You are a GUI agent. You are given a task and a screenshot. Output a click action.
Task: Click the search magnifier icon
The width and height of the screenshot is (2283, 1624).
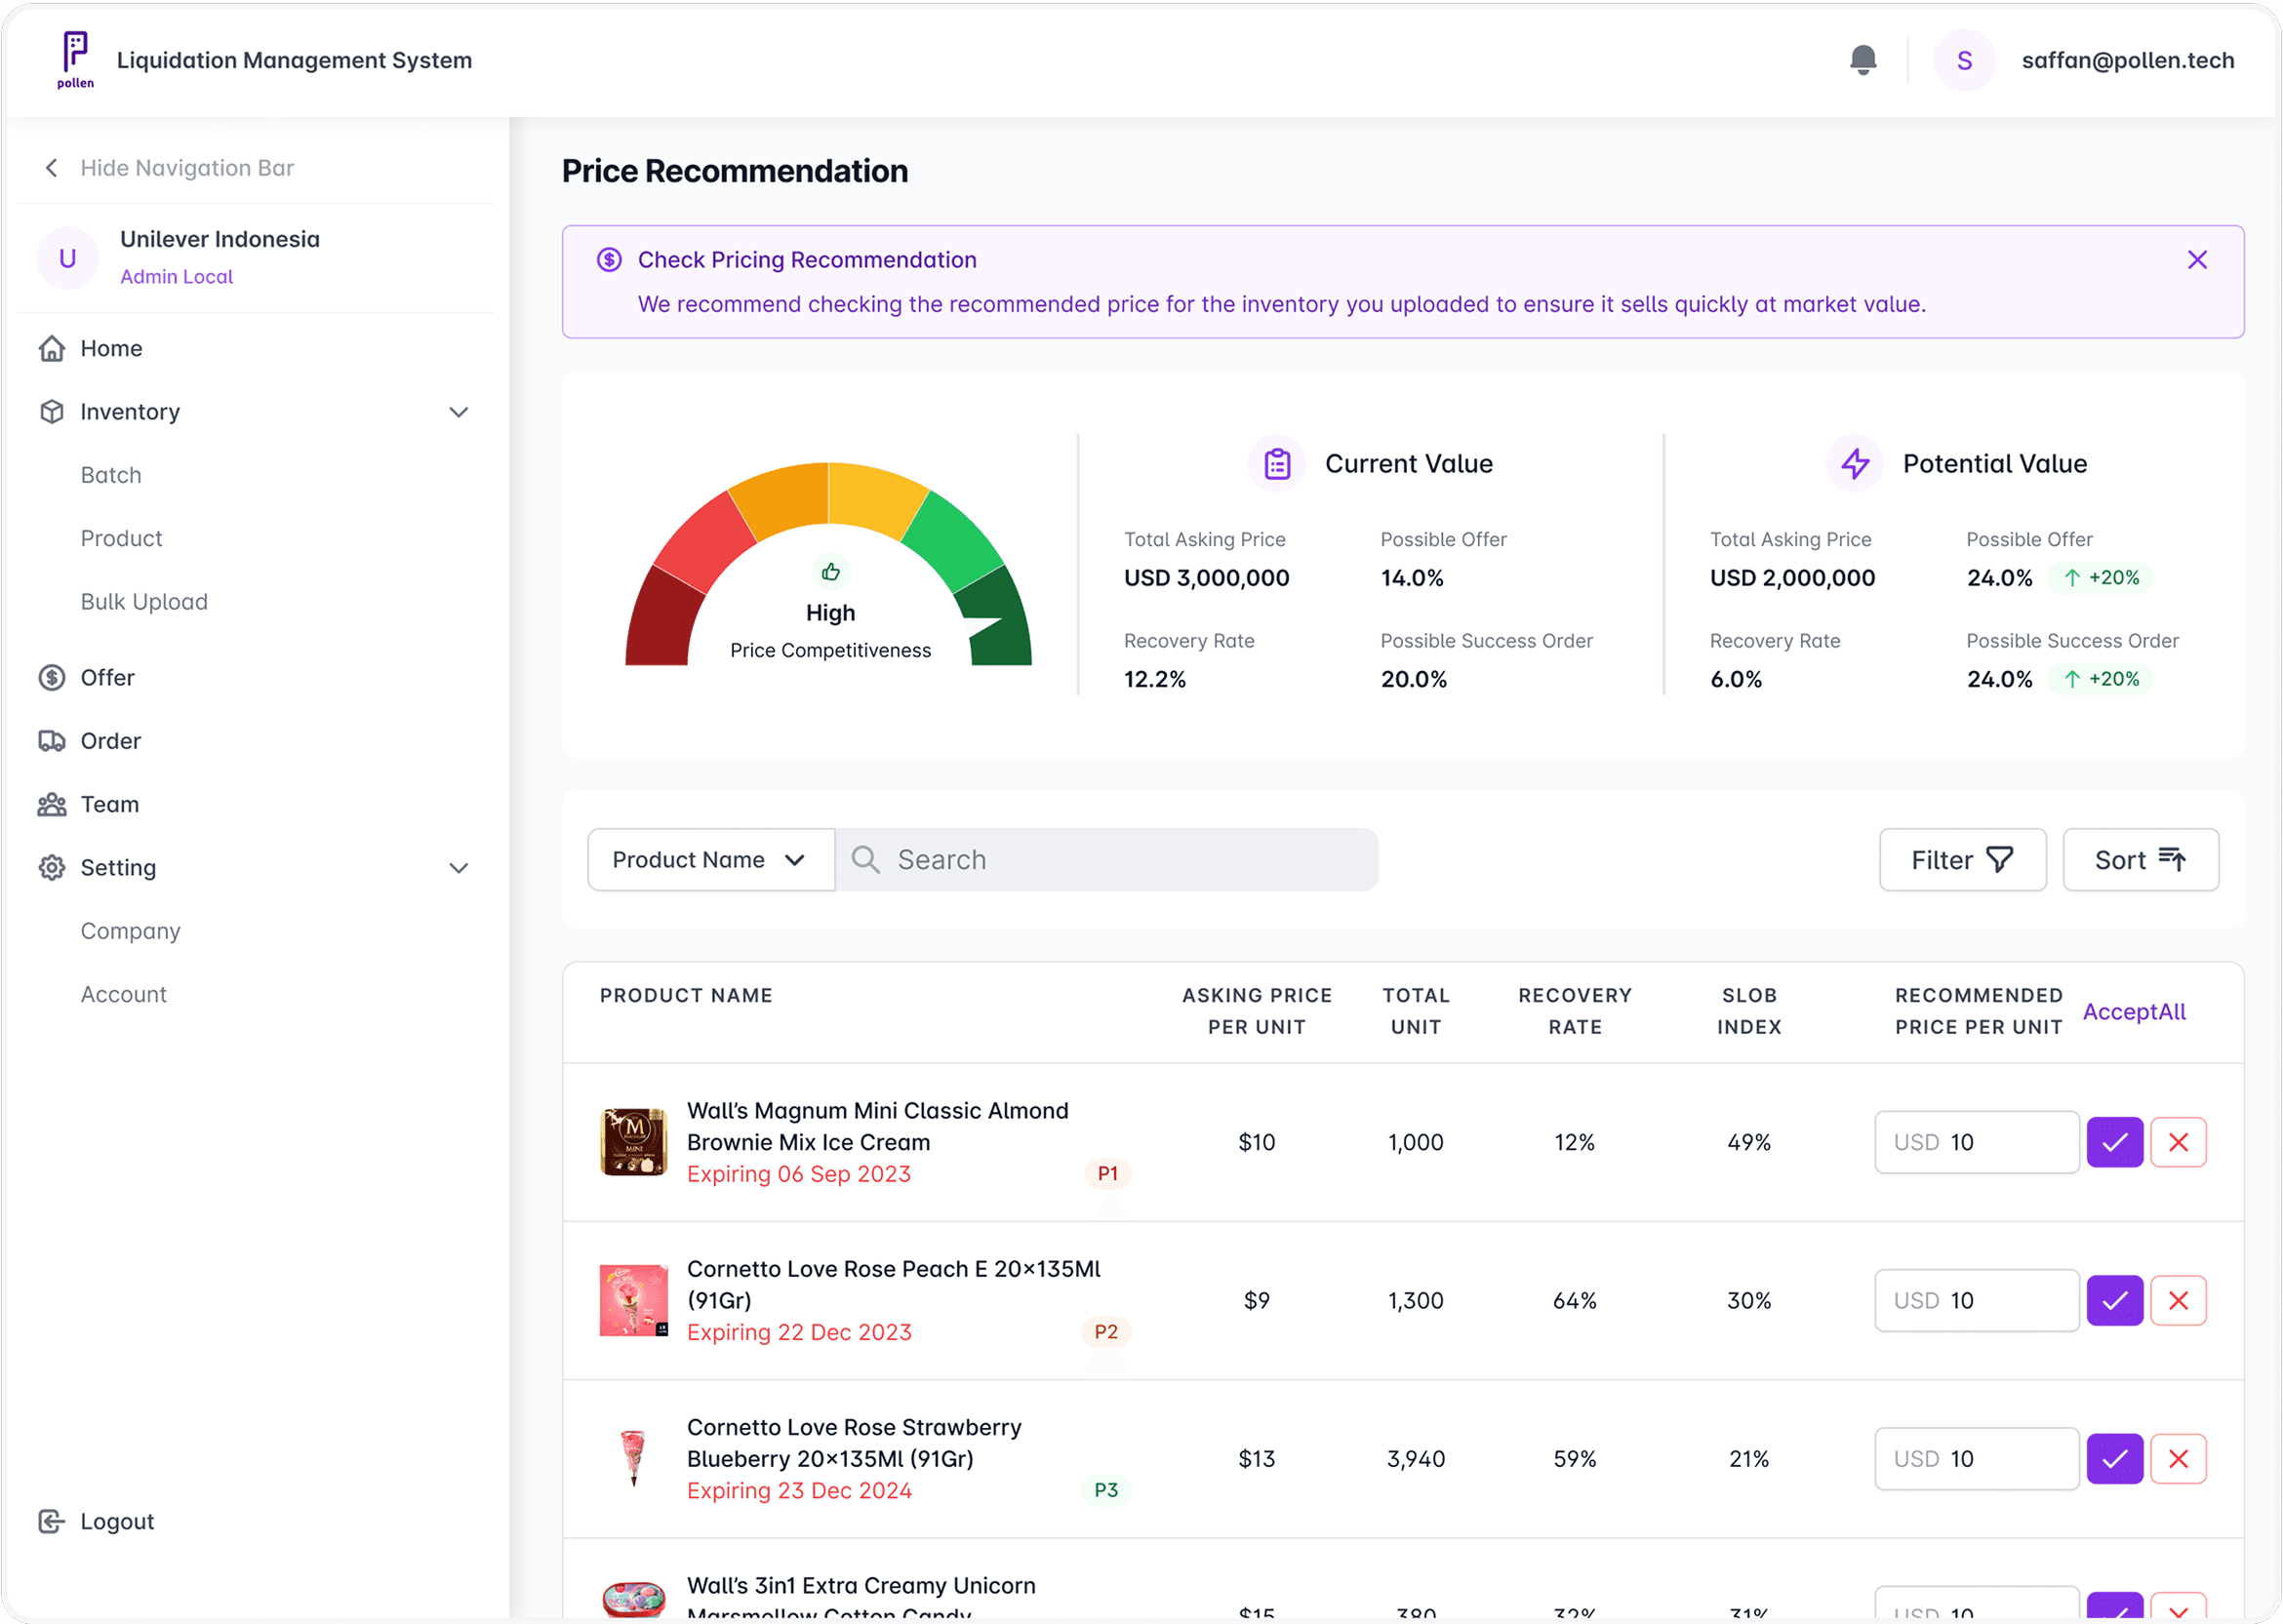click(865, 860)
